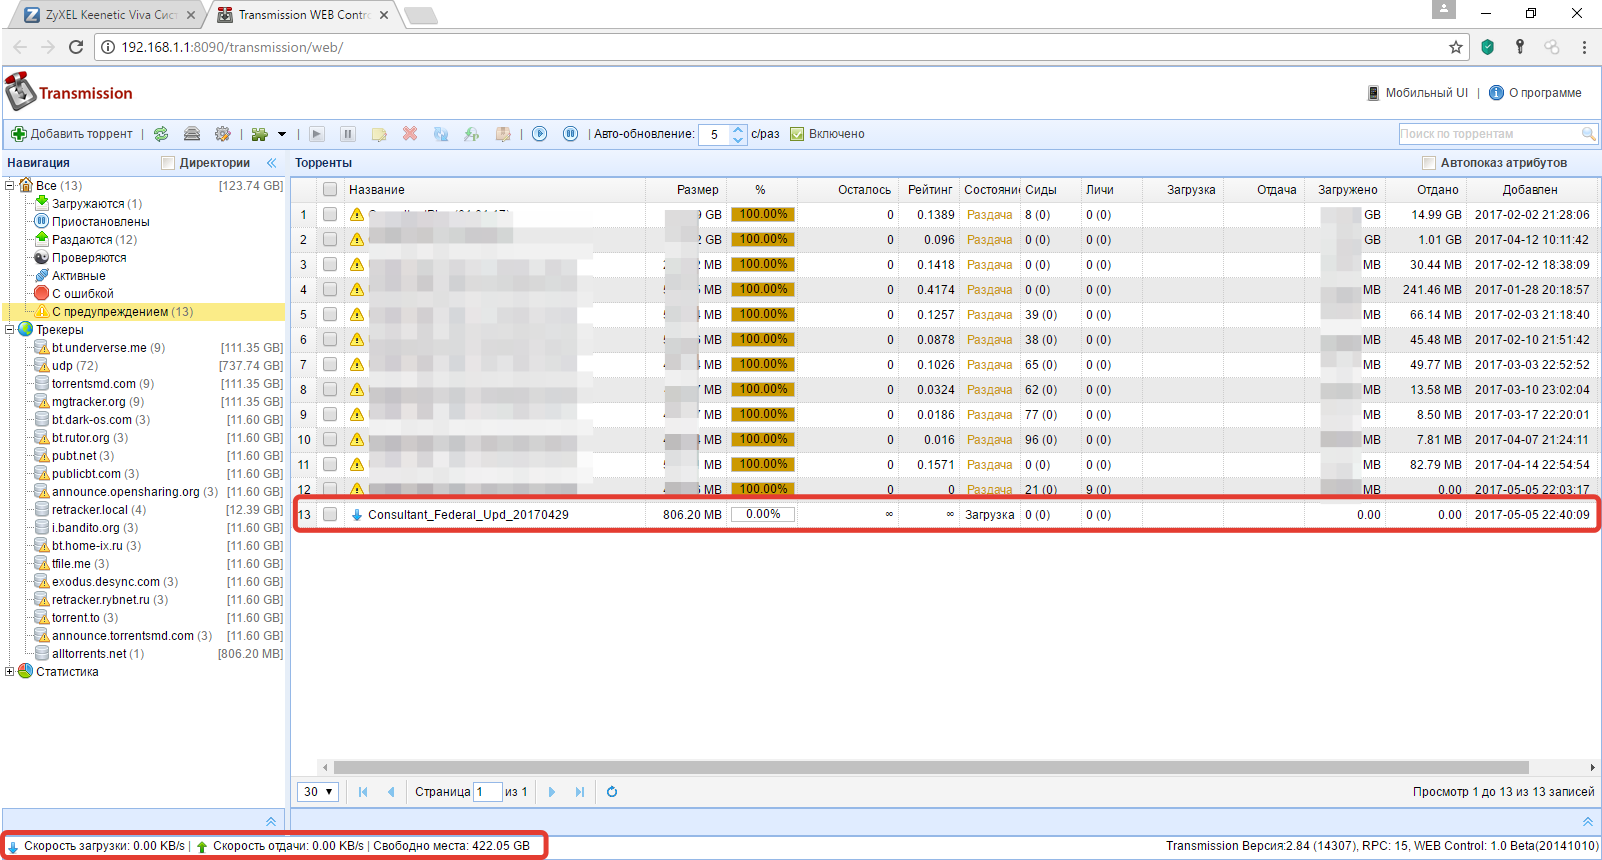Toggle the Директории checkbox
The width and height of the screenshot is (1602, 860).
pos(168,163)
